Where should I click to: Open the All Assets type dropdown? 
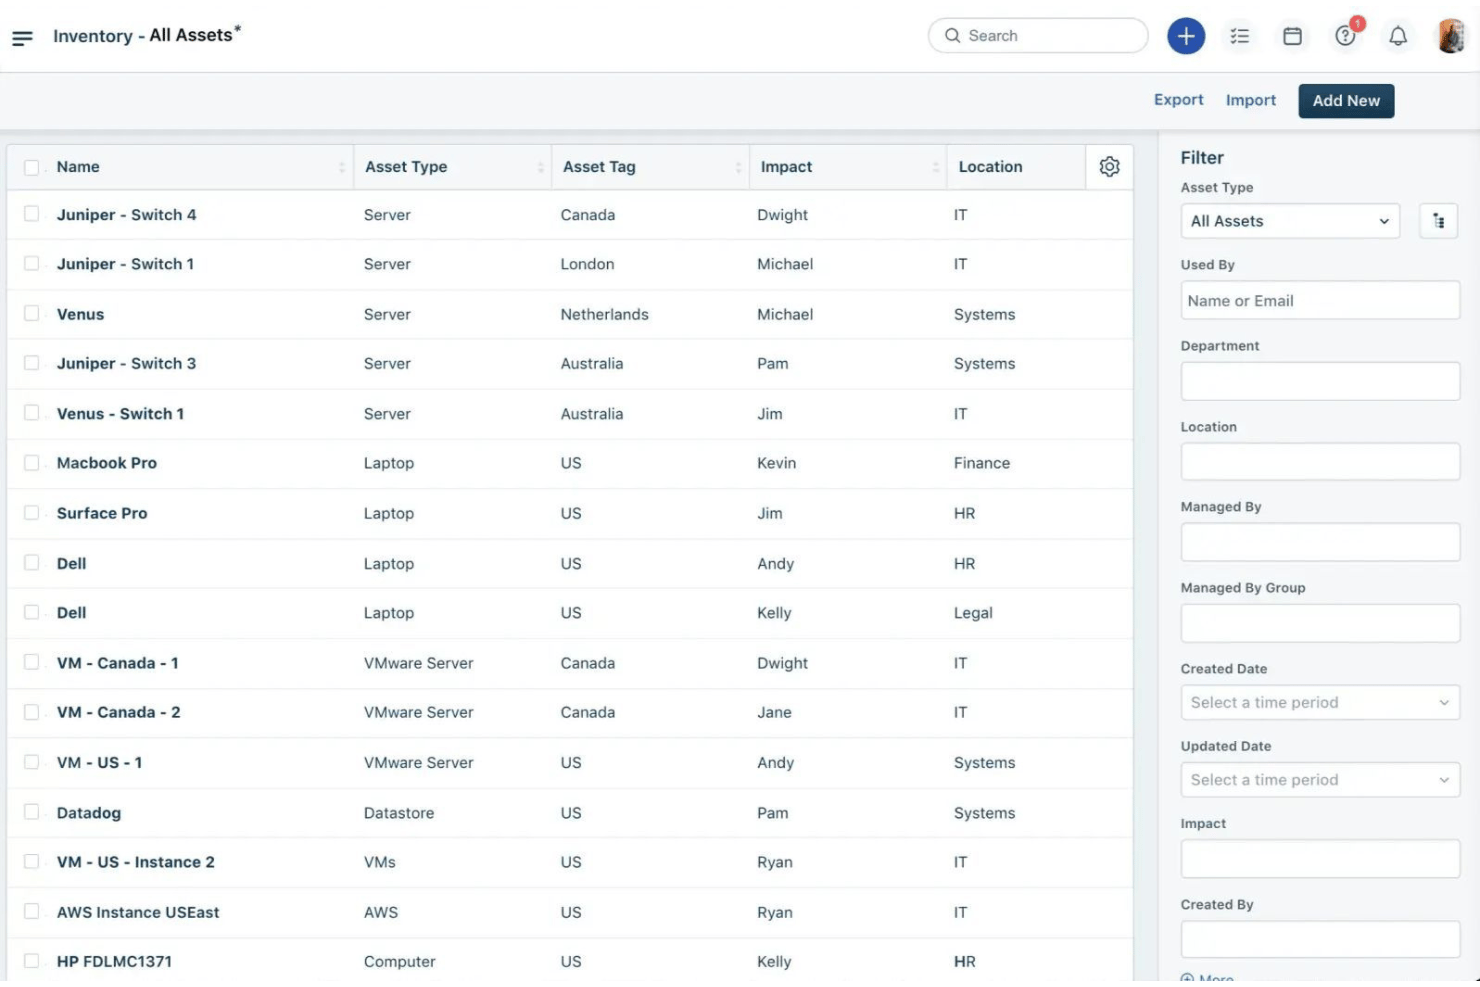[1290, 221]
